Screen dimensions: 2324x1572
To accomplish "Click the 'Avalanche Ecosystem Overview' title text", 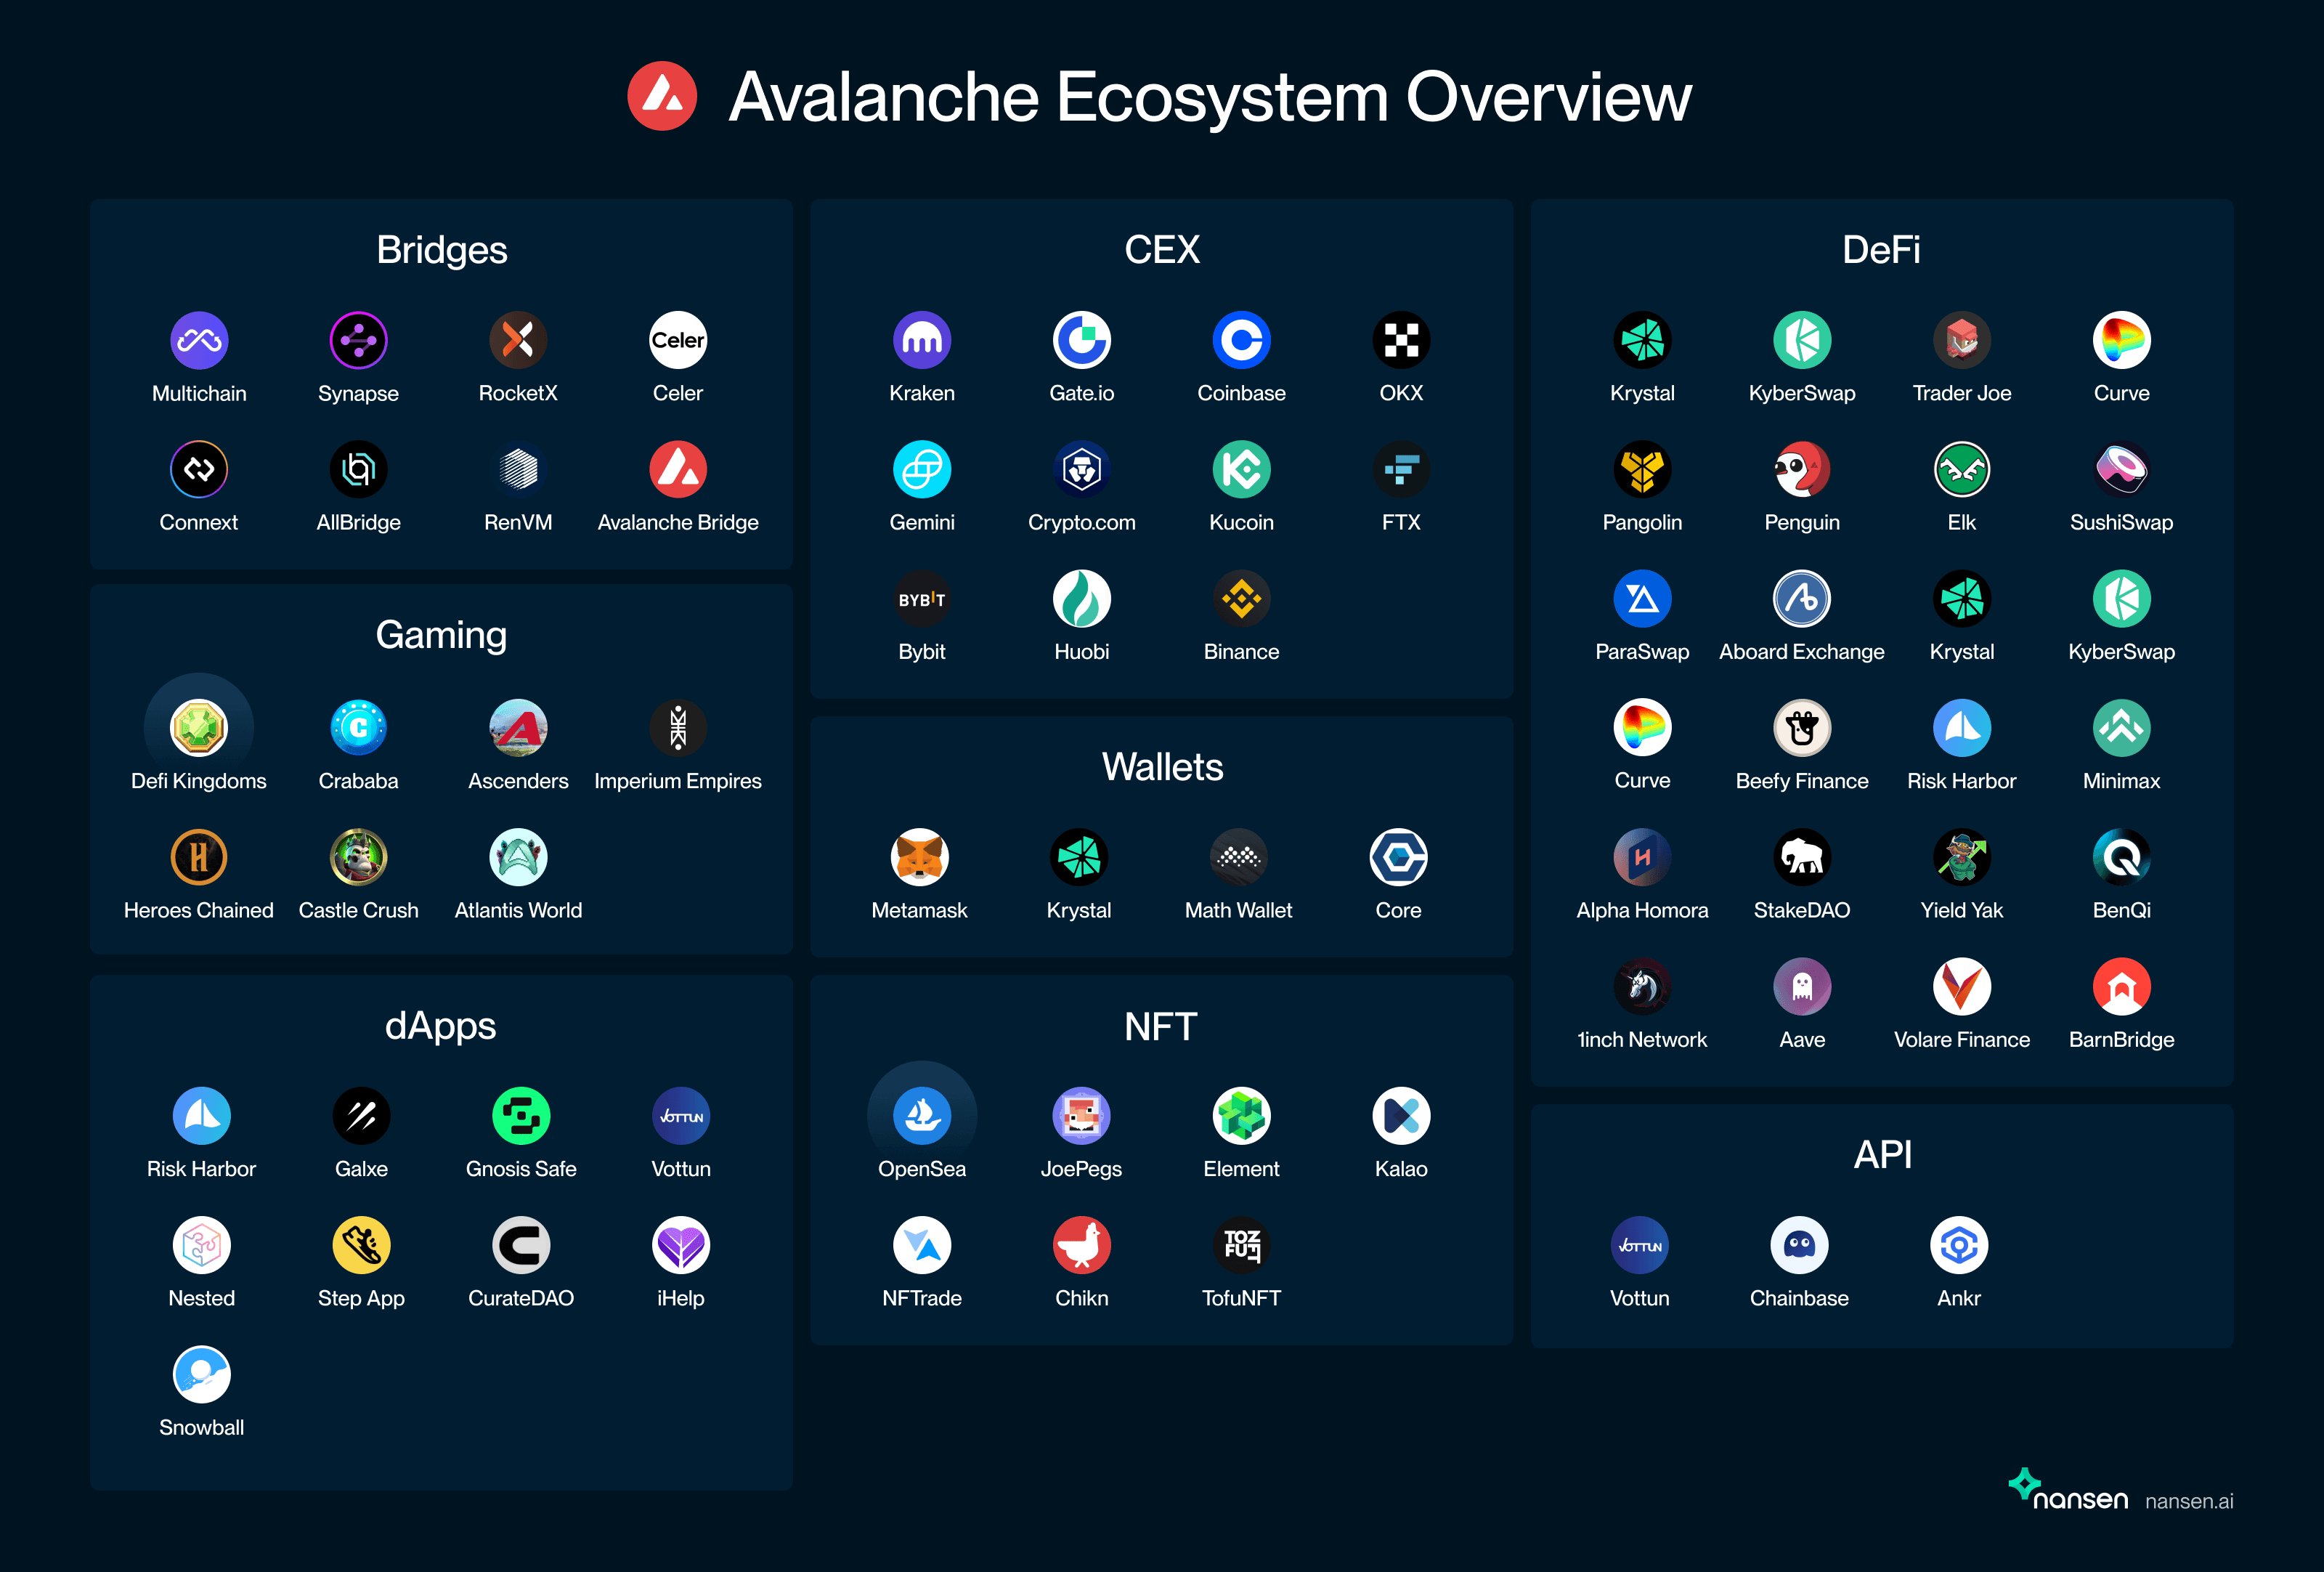I will click(x=1210, y=97).
